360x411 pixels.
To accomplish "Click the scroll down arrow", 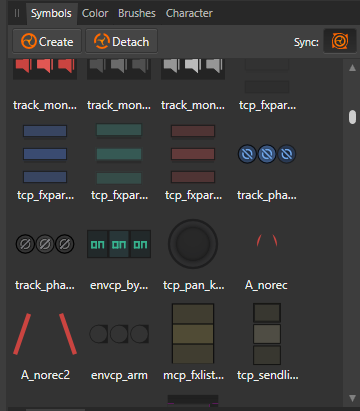I will (352, 398).
